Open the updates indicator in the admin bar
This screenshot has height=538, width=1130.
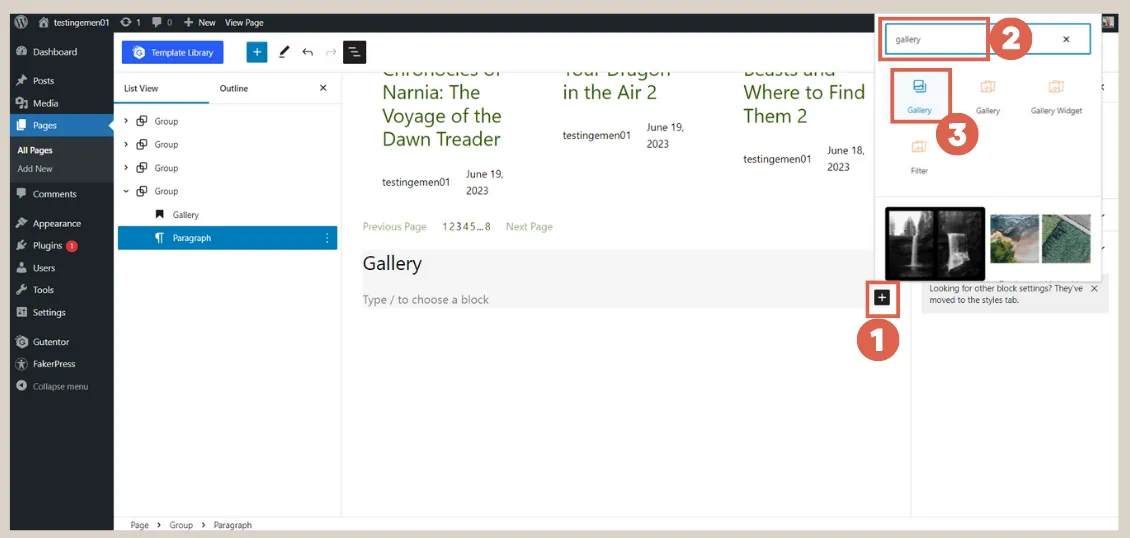tap(131, 22)
